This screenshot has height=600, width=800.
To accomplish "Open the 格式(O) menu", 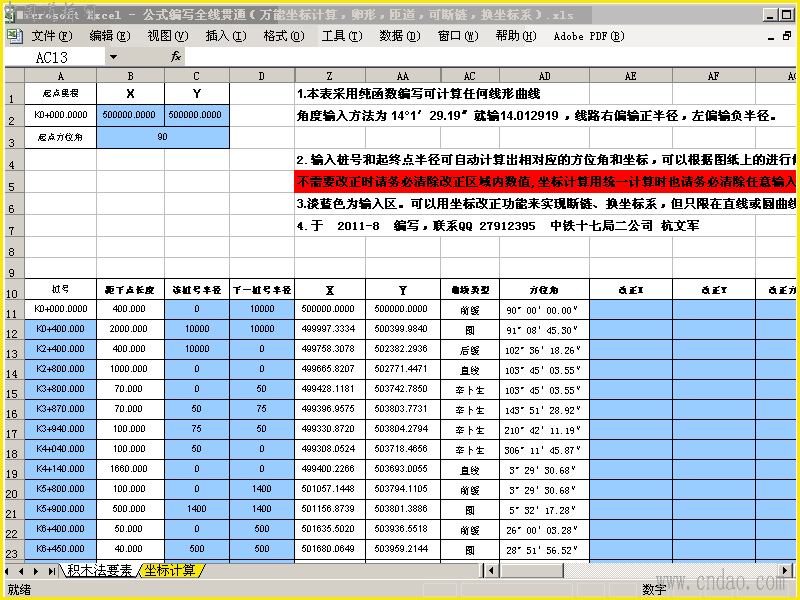I will (x=284, y=36).
